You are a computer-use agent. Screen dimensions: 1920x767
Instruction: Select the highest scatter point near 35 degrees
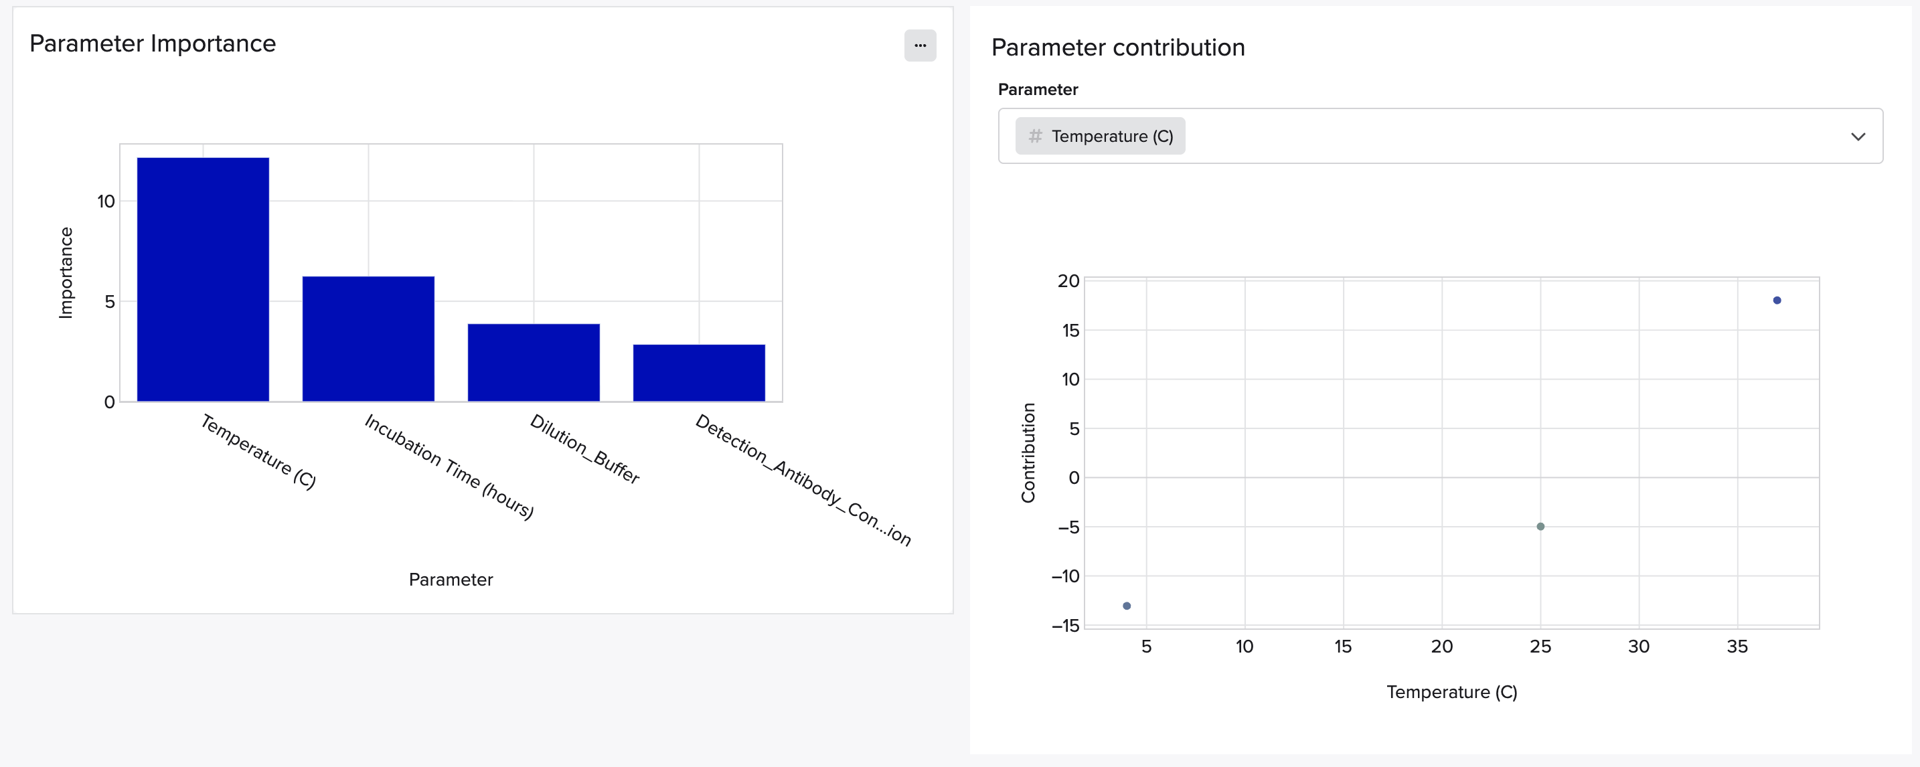tap(1777, 299)
